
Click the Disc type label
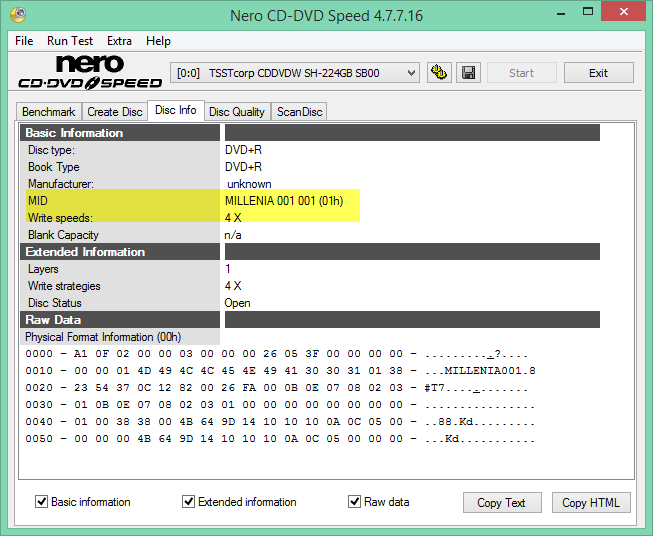coord(51,150)
